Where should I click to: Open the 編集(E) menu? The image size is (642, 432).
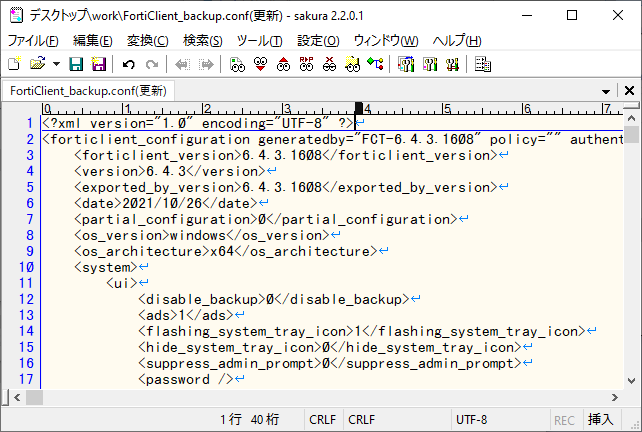click(93, 41)
